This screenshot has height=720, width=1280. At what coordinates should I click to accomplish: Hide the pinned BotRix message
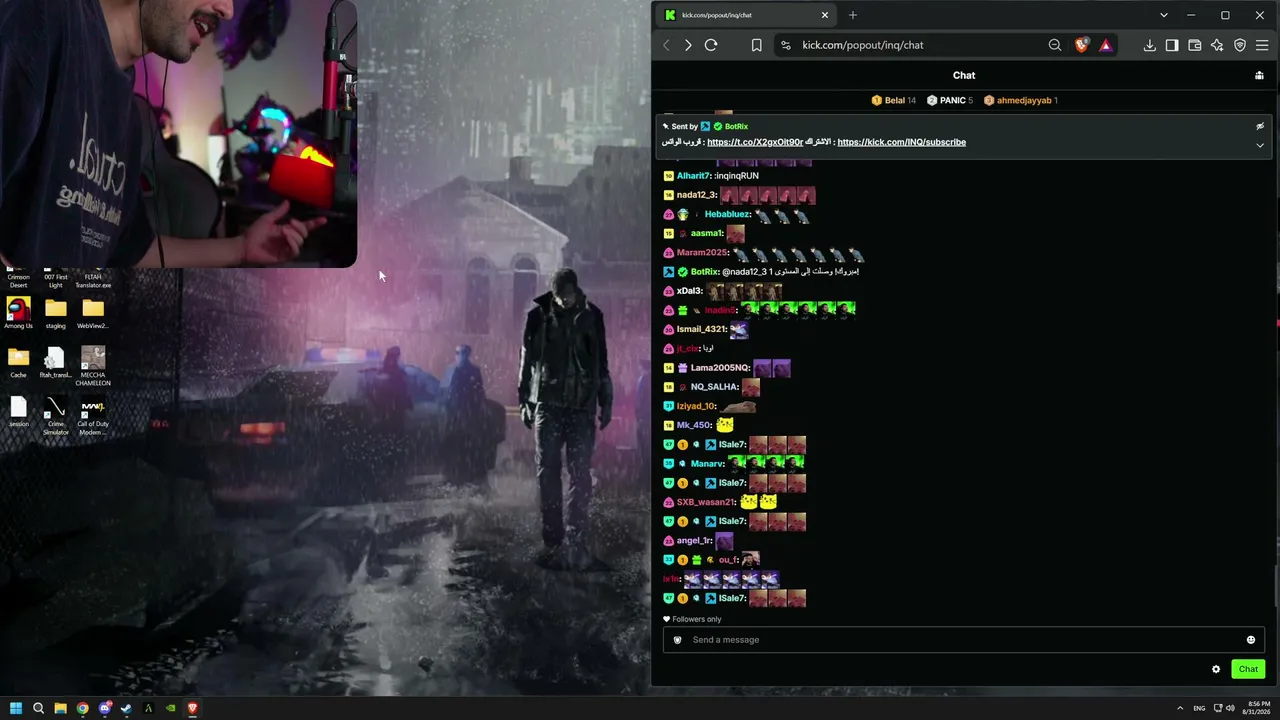pos(1260,126)
